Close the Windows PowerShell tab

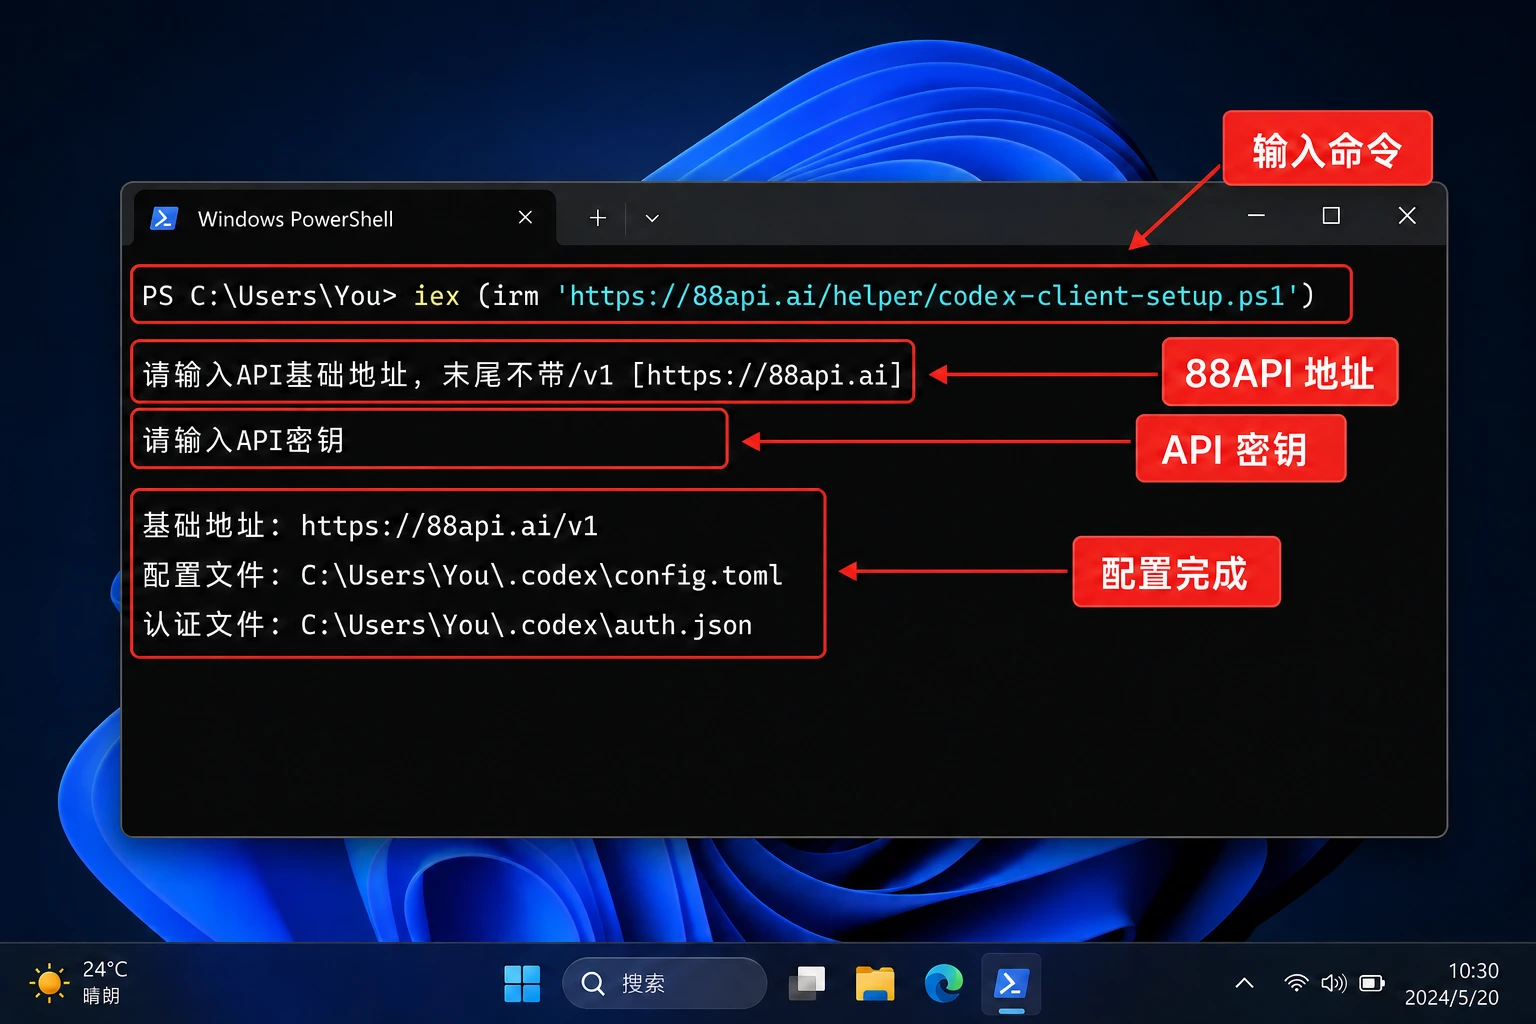[525, 217]
